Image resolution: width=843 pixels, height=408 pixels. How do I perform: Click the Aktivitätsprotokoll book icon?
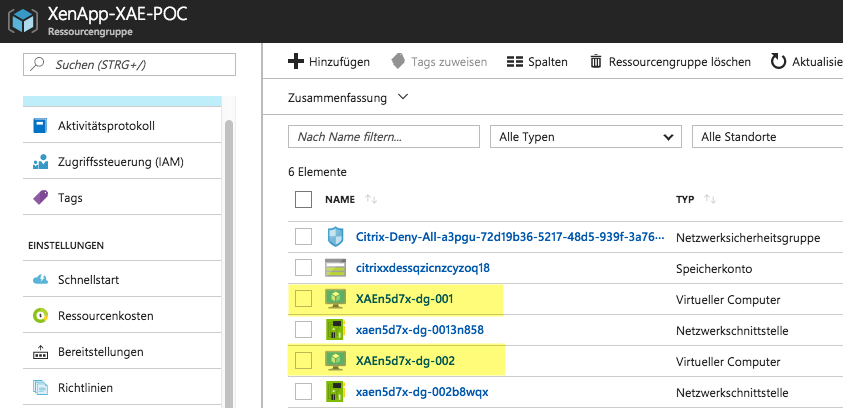(x=41, y=126)
